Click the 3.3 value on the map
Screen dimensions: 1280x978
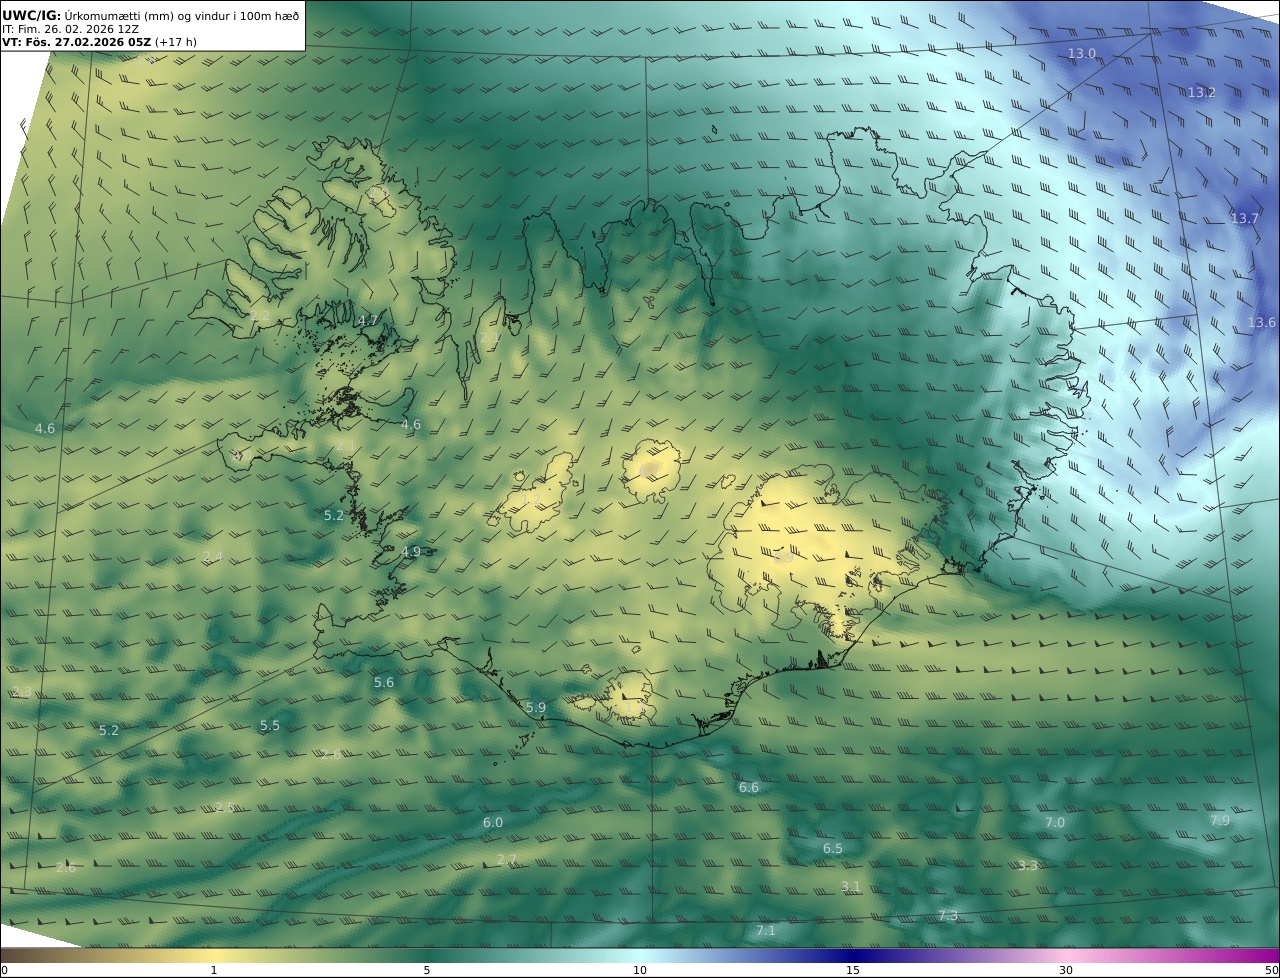(x=1028, y=865)
